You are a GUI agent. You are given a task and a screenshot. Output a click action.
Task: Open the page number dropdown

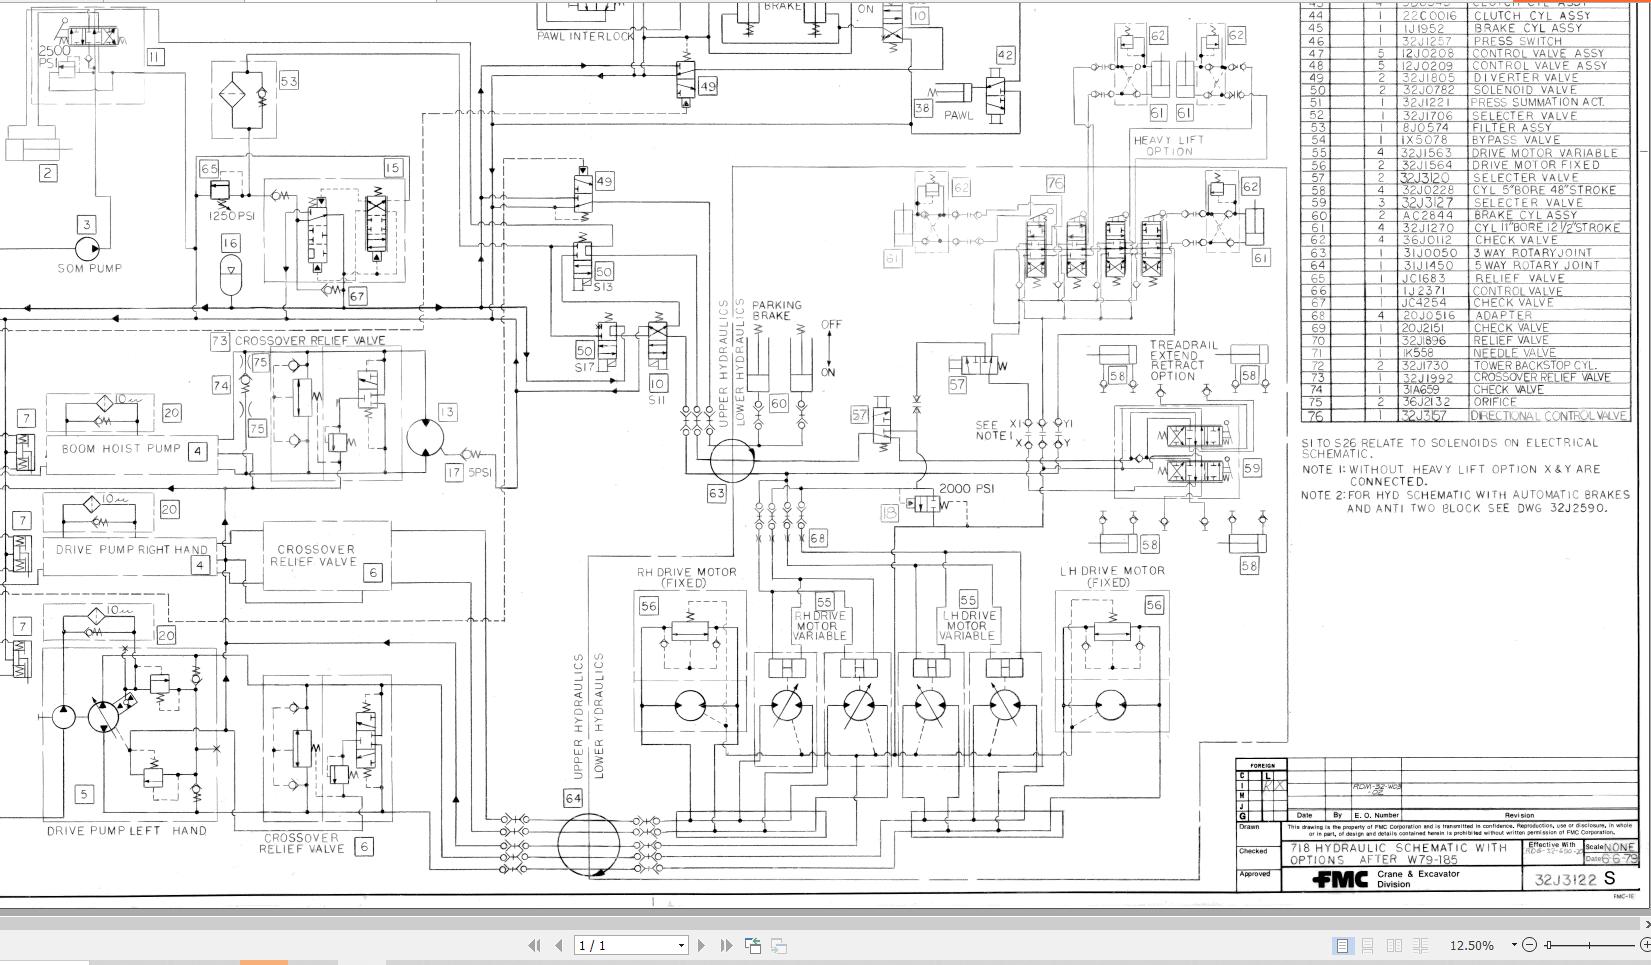click(x=681, y=945)
